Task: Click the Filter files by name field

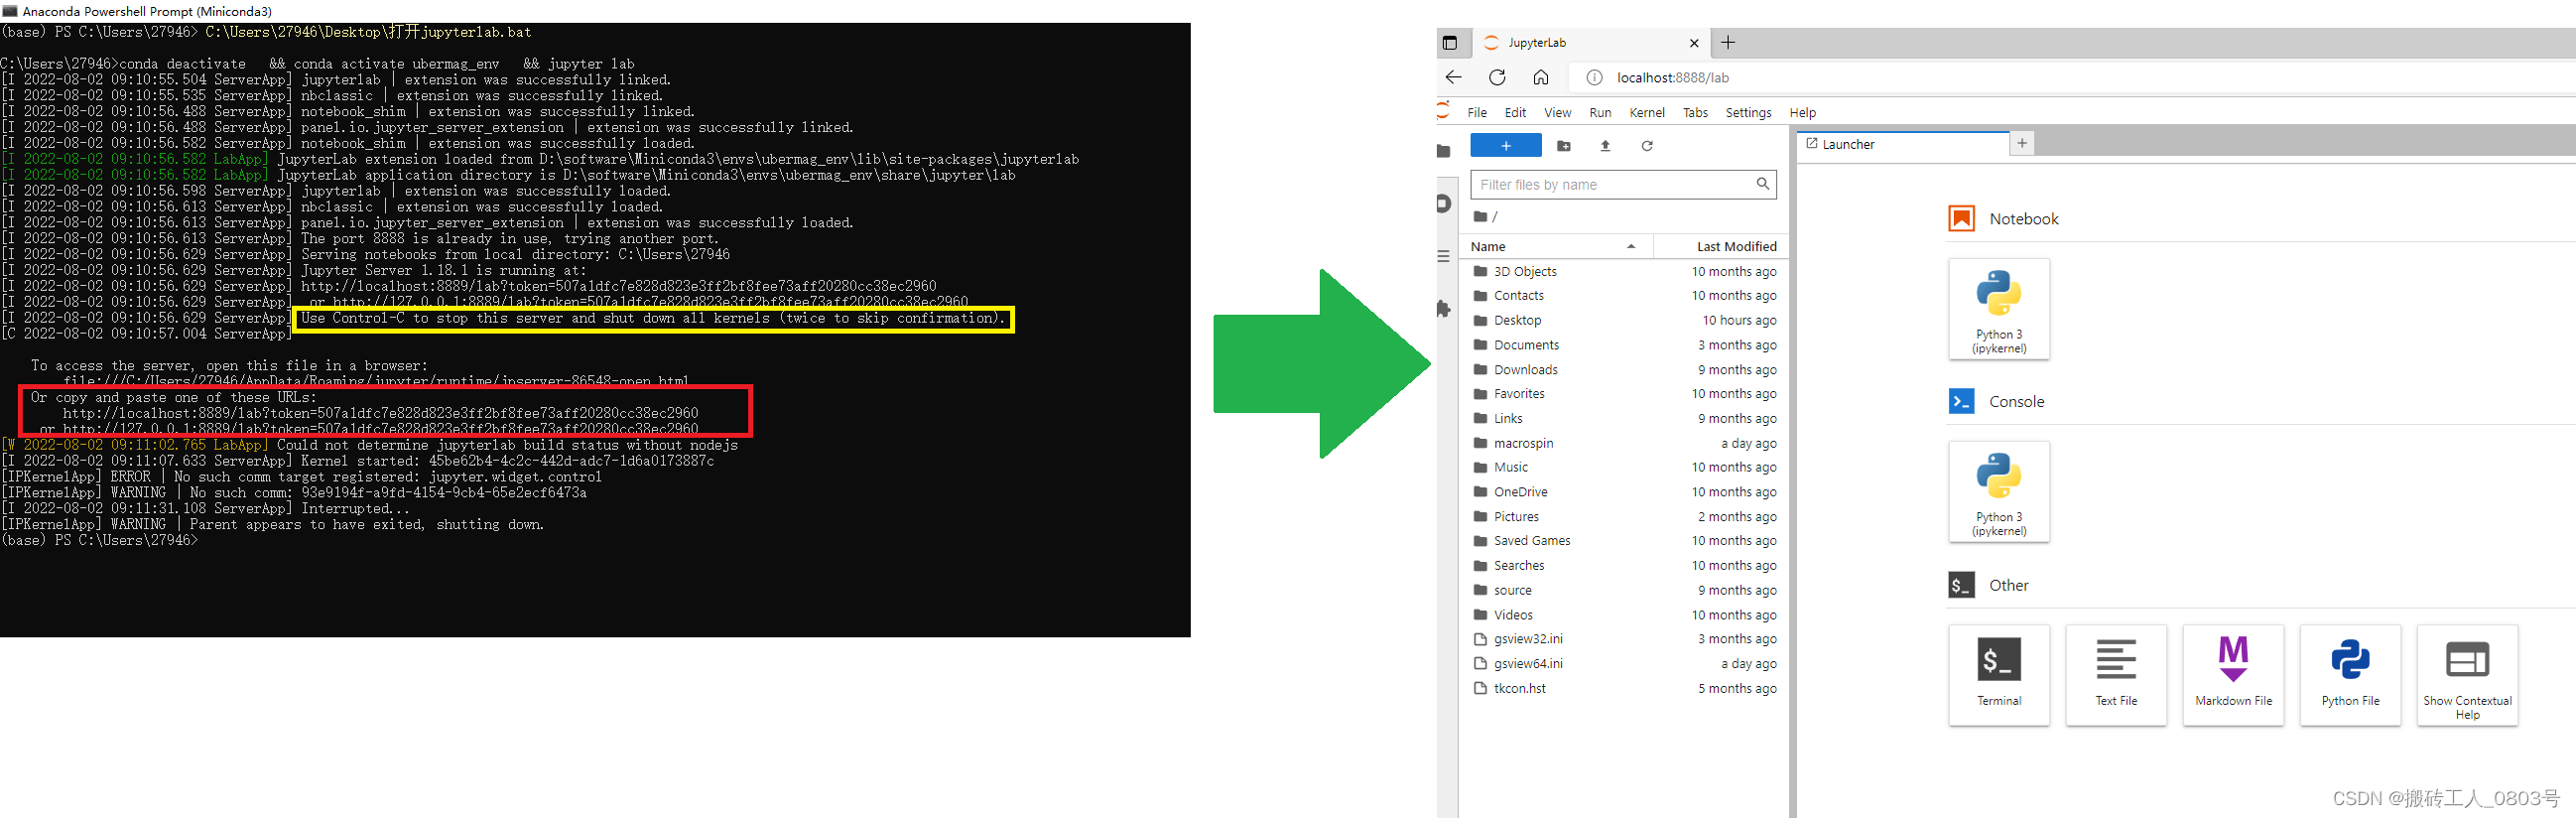Action: 1622,185
